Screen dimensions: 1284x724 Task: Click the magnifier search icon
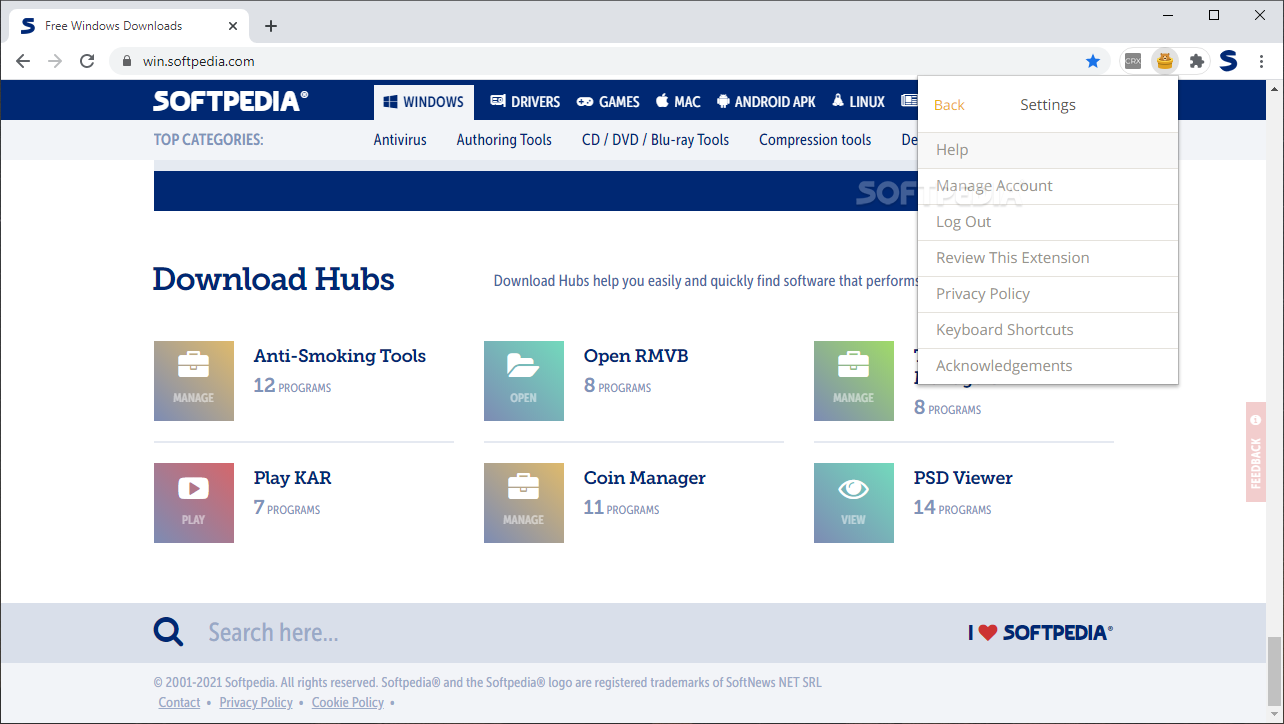(168, 632)
